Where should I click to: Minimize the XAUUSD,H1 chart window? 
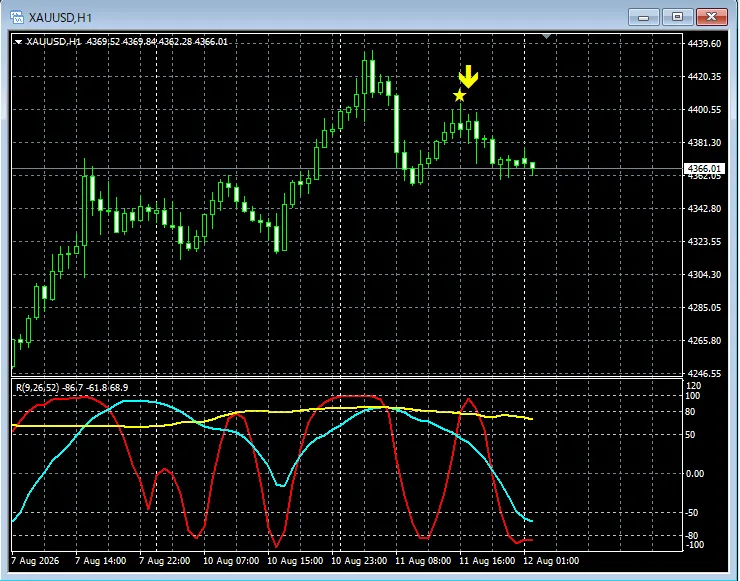[x=643, y=17]
